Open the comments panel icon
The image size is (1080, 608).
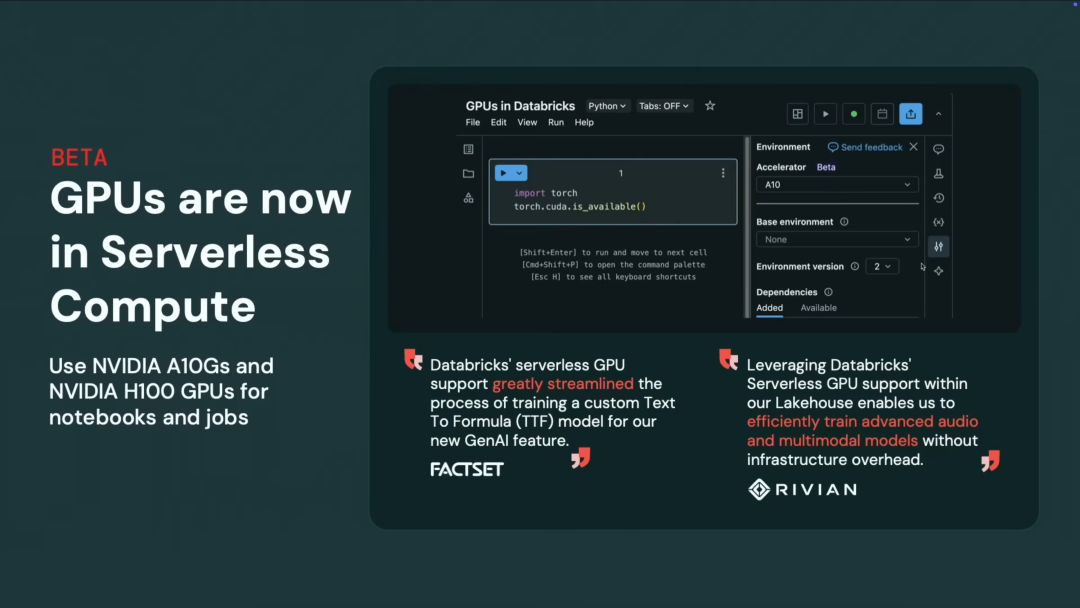tap(939, 149)
